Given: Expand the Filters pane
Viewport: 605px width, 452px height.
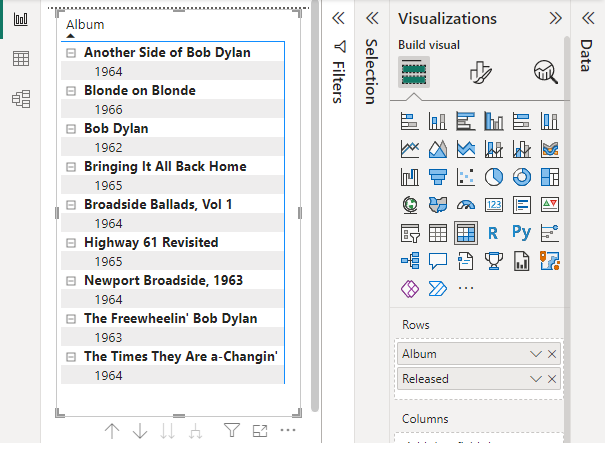Looking at the screenshot, I should (338, 18).
